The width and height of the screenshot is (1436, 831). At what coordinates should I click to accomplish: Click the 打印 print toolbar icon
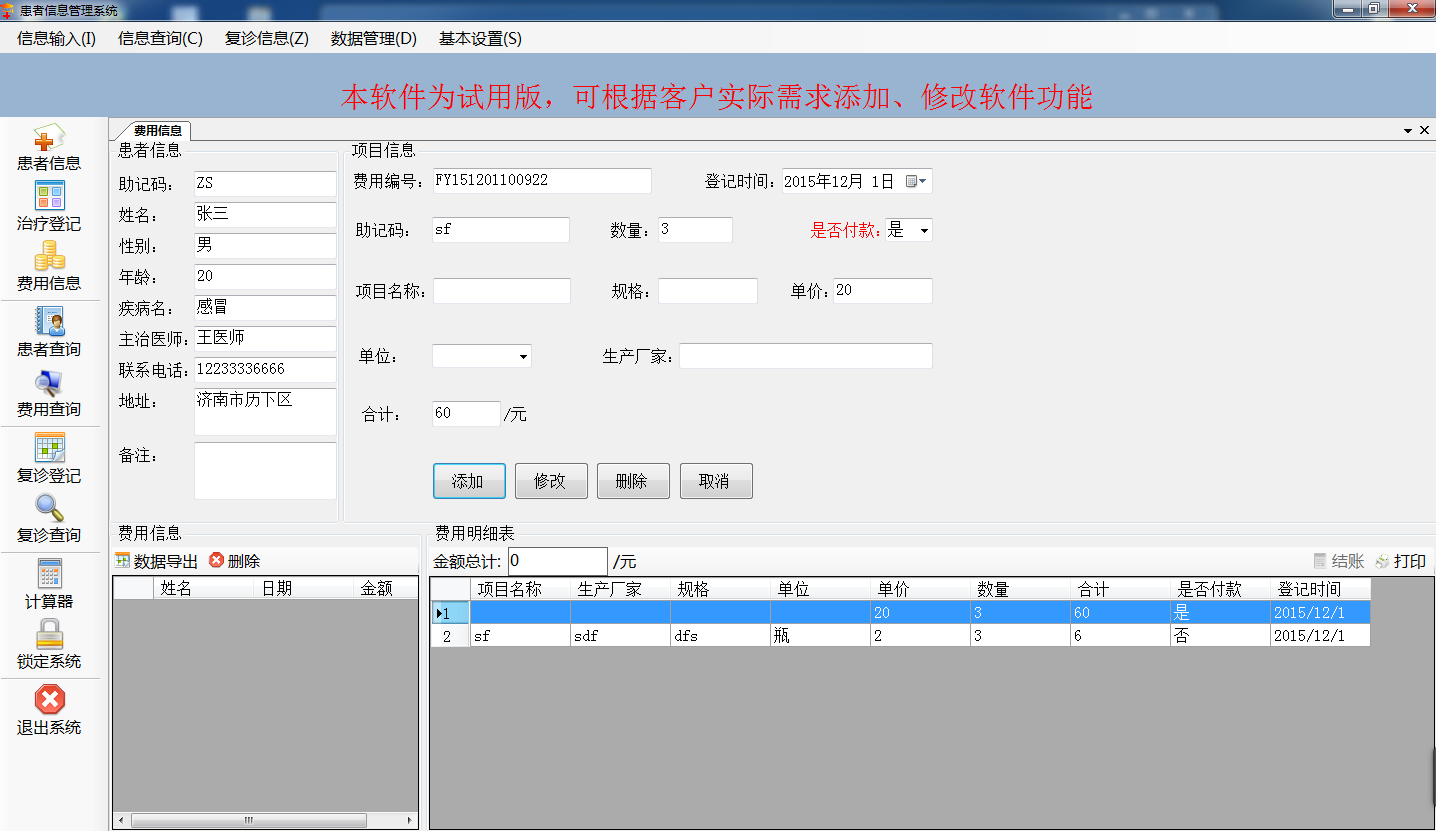coord(1383,561)
